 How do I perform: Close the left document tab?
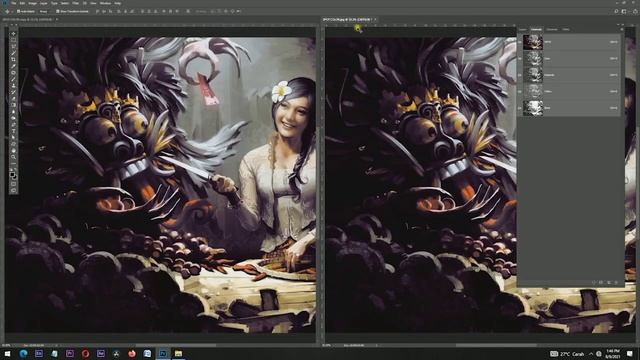(x=57, y=19)
